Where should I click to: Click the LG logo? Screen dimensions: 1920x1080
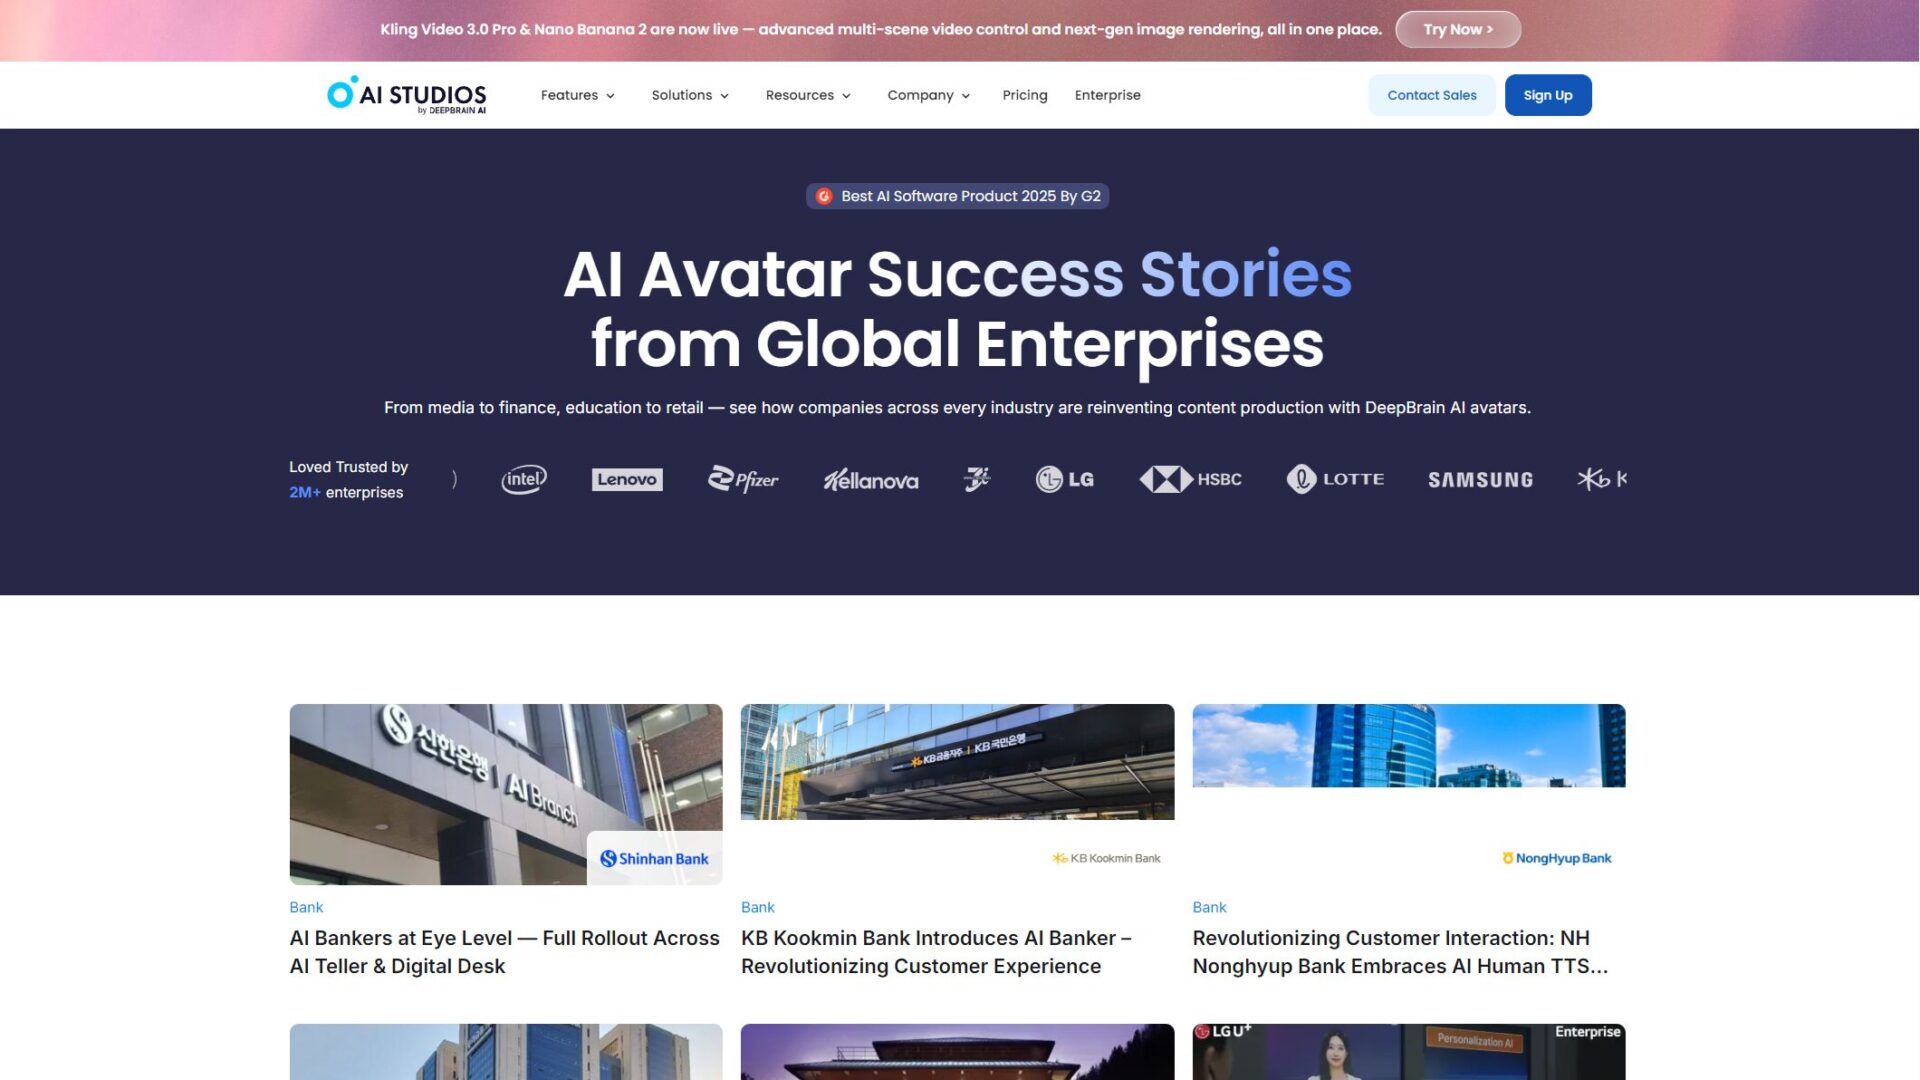pos(1065,480)
